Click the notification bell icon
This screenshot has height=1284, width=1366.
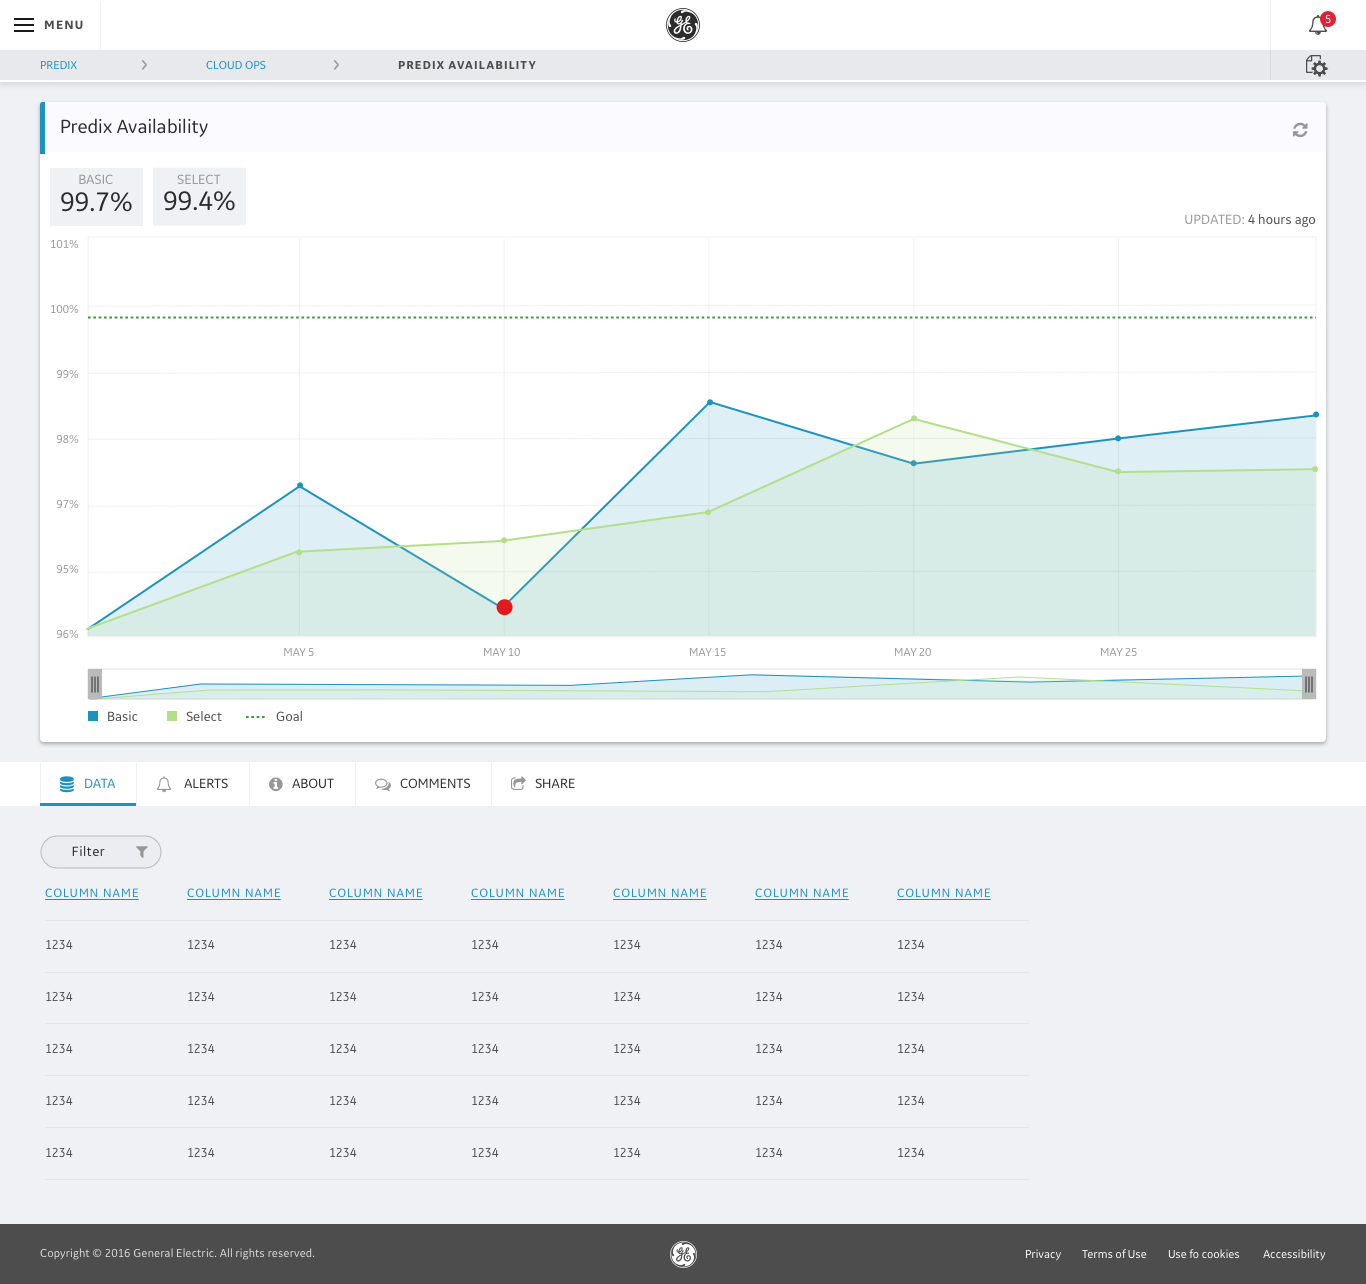1320,24
